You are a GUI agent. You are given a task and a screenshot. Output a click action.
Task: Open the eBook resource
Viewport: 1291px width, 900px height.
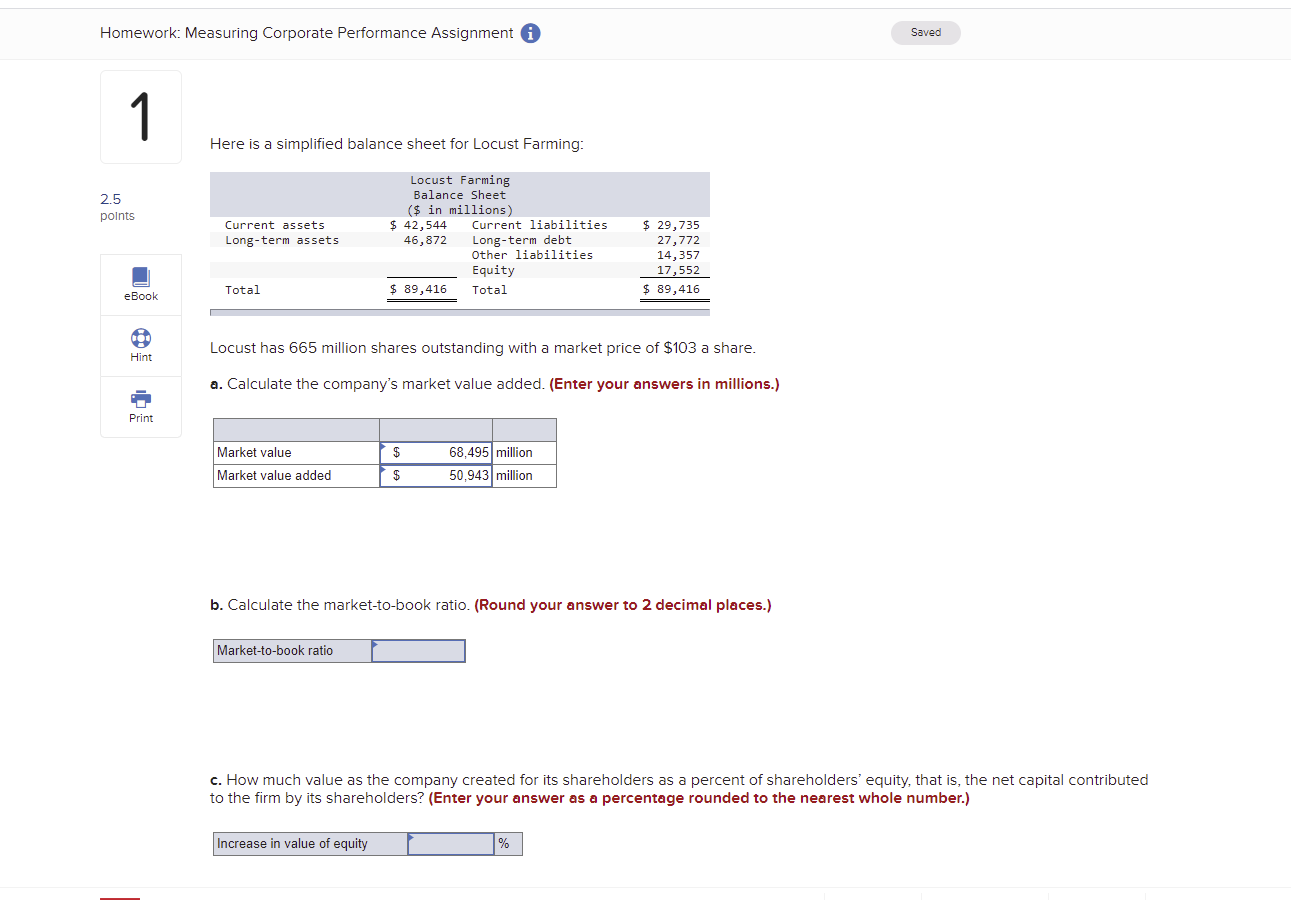tap(140, 284)
